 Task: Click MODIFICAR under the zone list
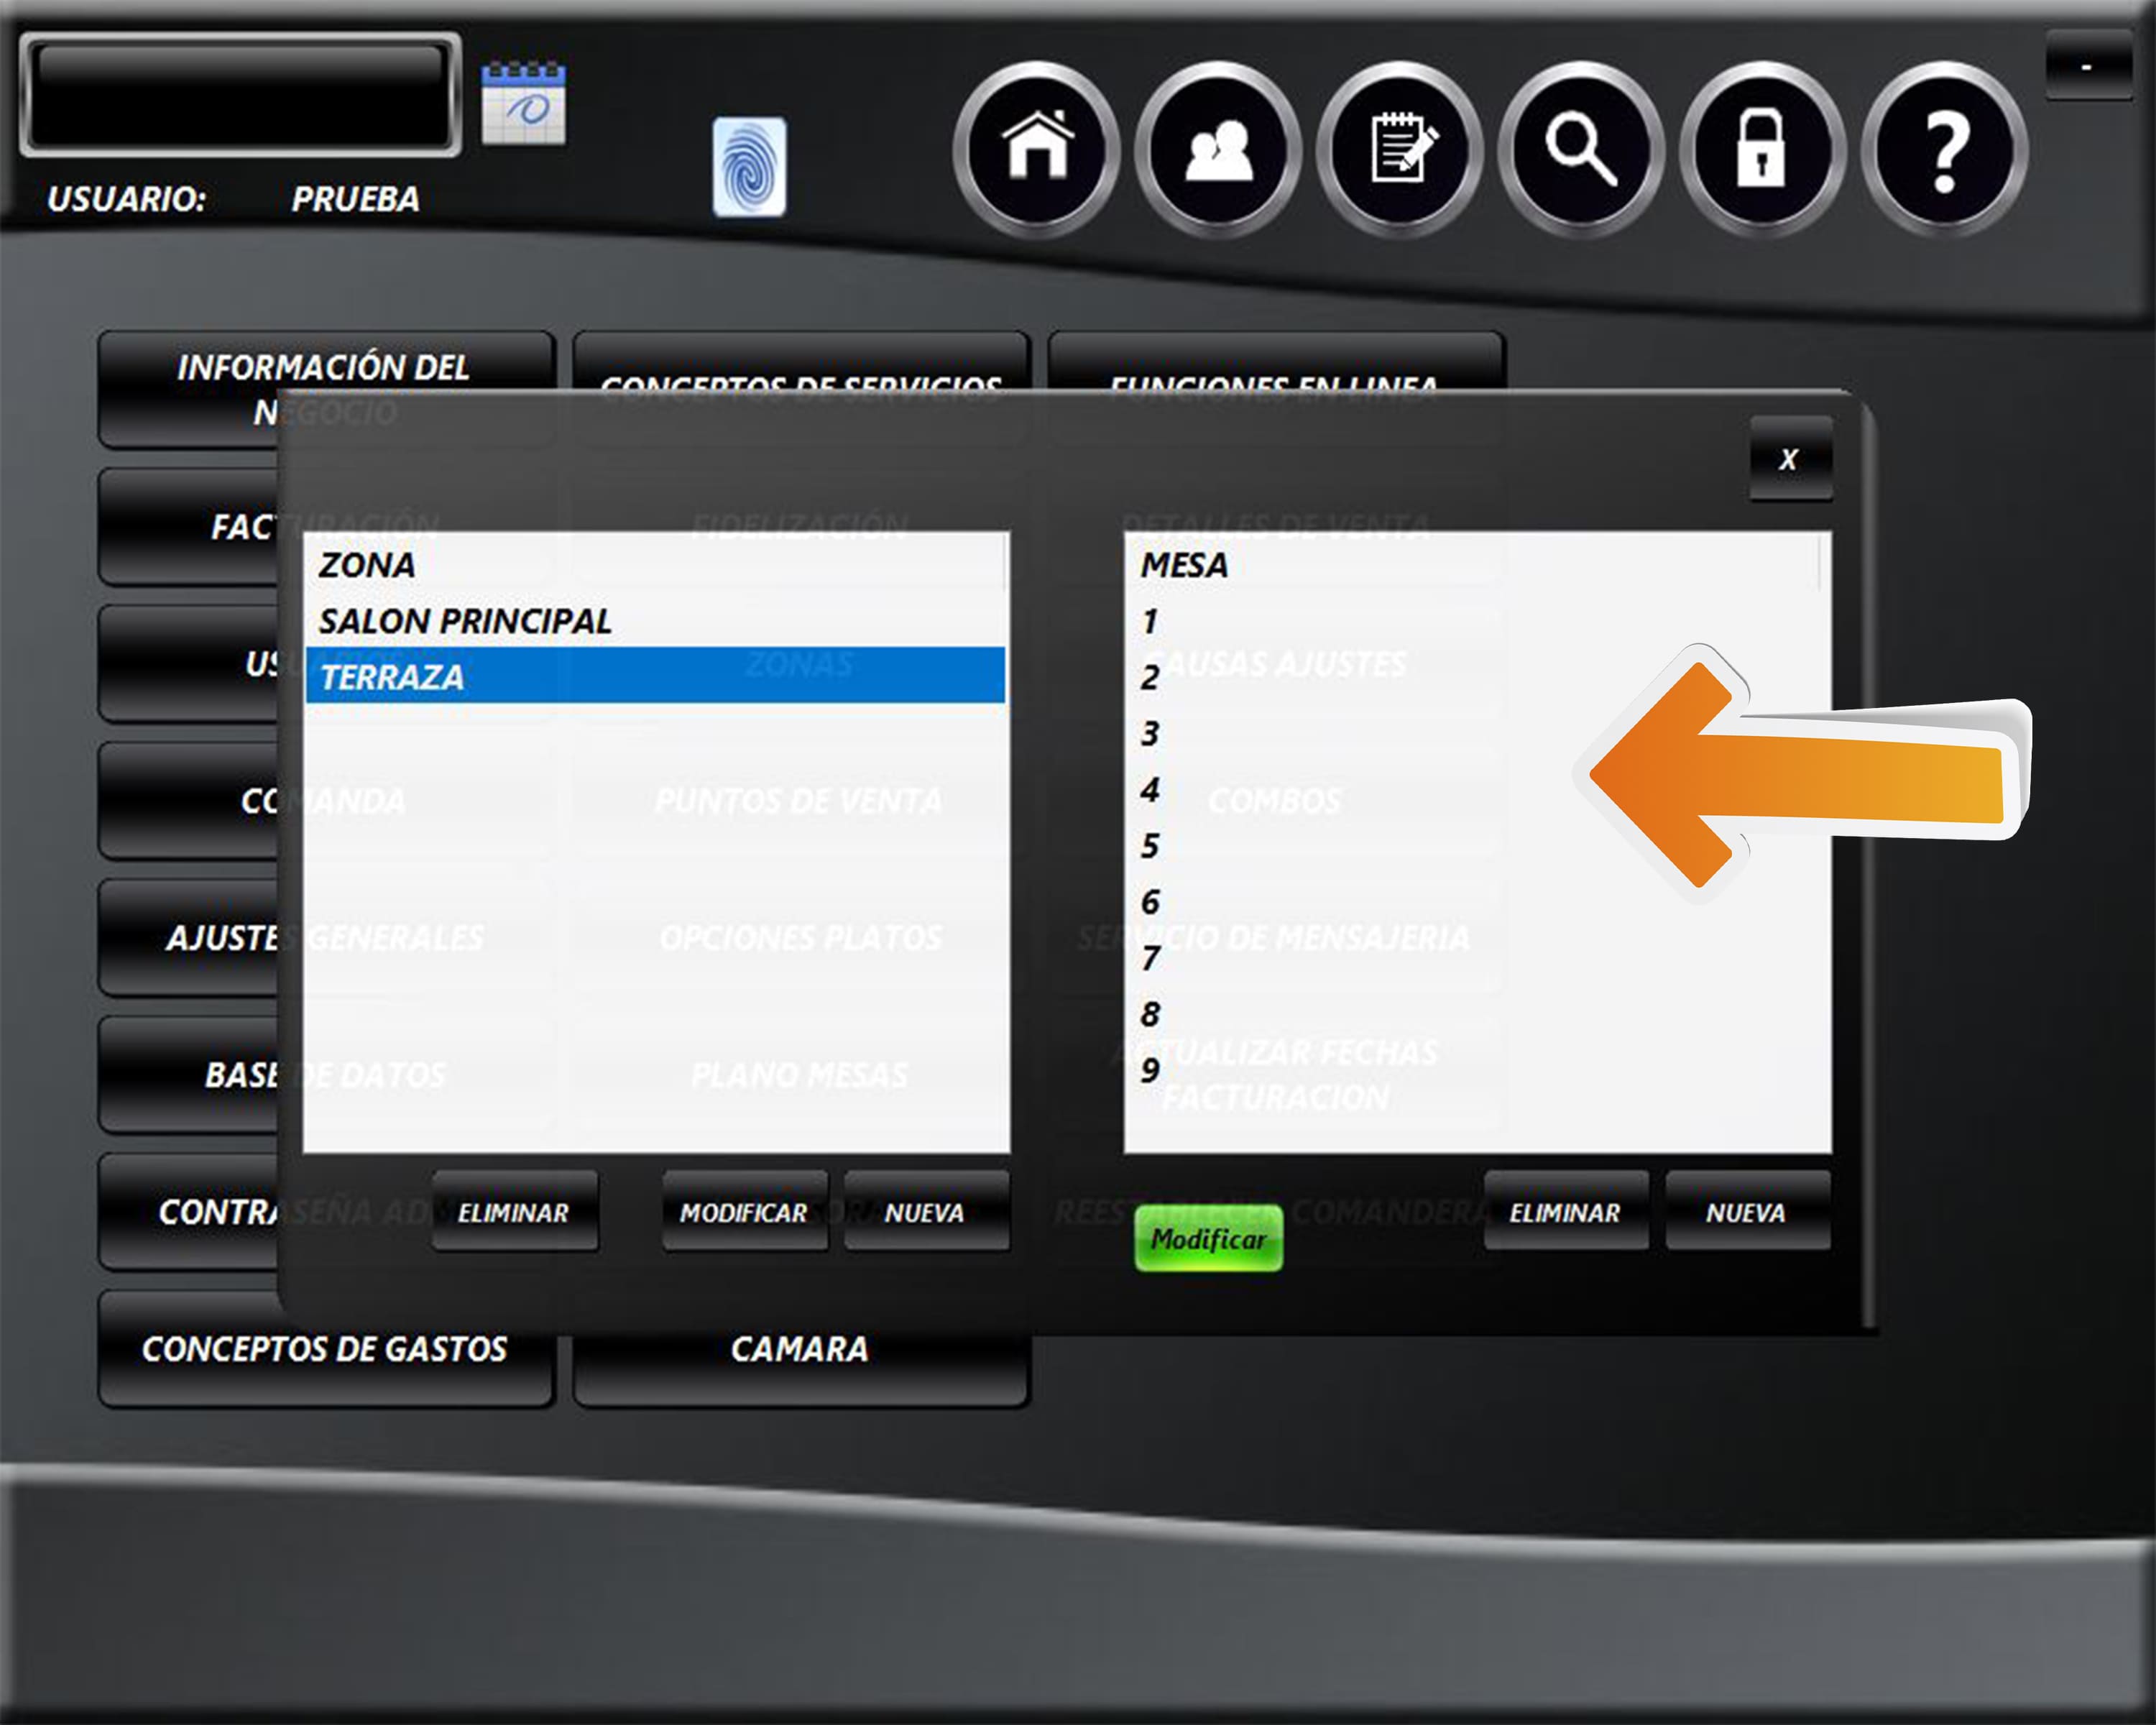tap(744, 1212)
